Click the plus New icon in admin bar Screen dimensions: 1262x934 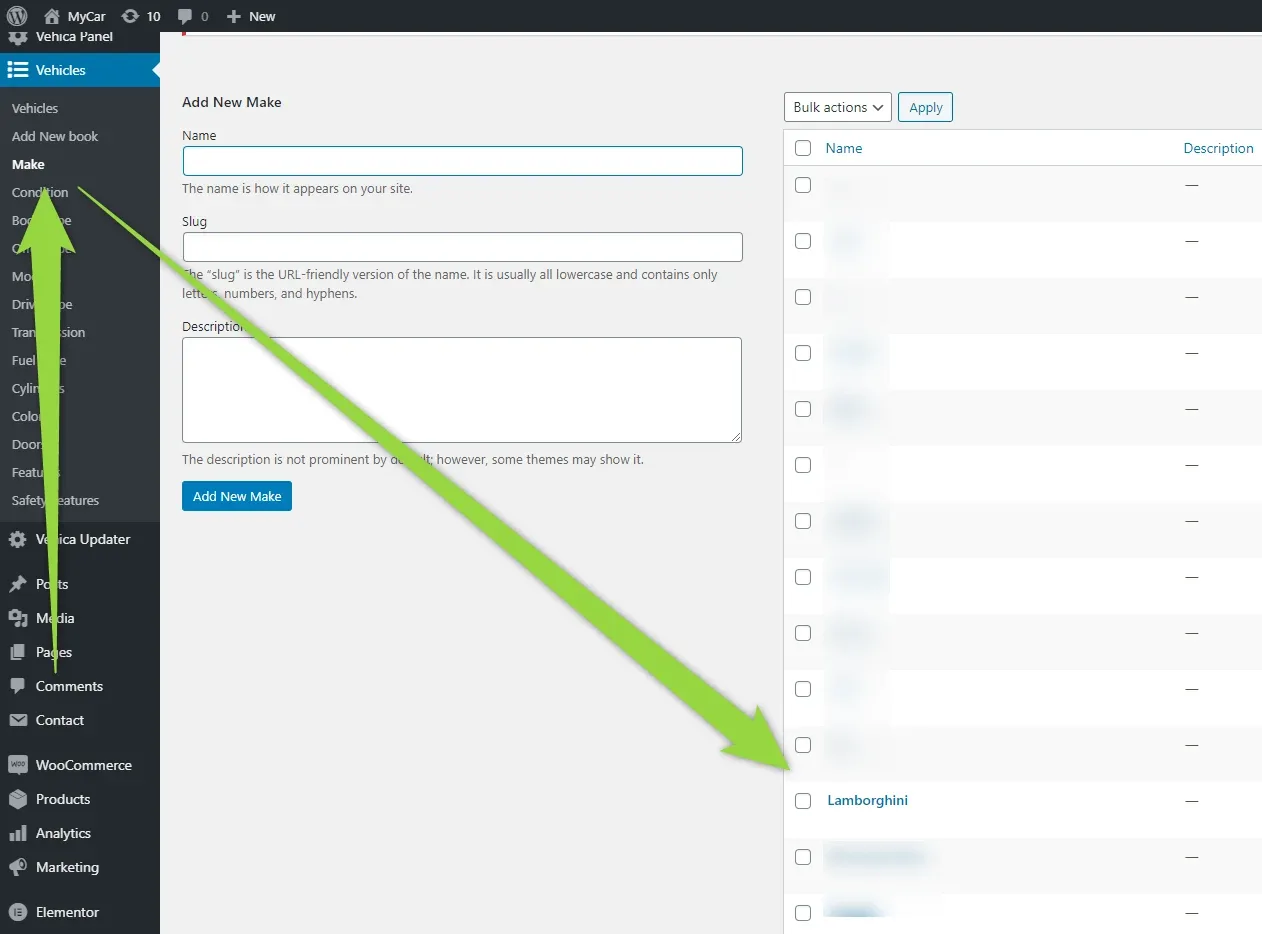point(234,16)
